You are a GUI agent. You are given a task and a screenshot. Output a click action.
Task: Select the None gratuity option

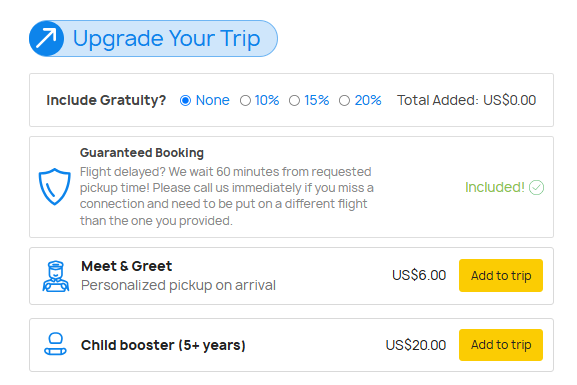coord(185,100)
